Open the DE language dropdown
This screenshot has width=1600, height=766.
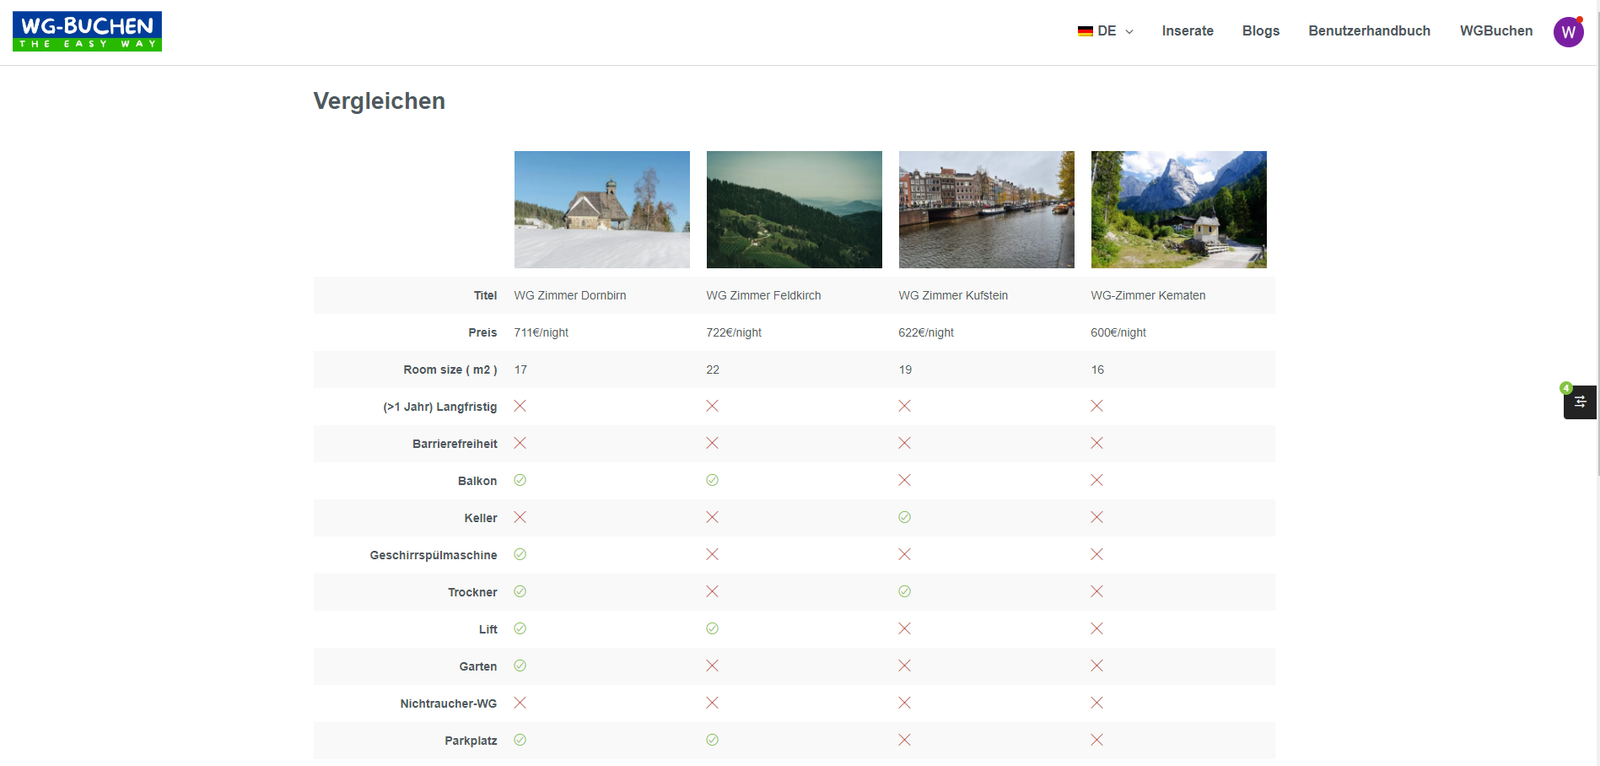point(1105,31)
